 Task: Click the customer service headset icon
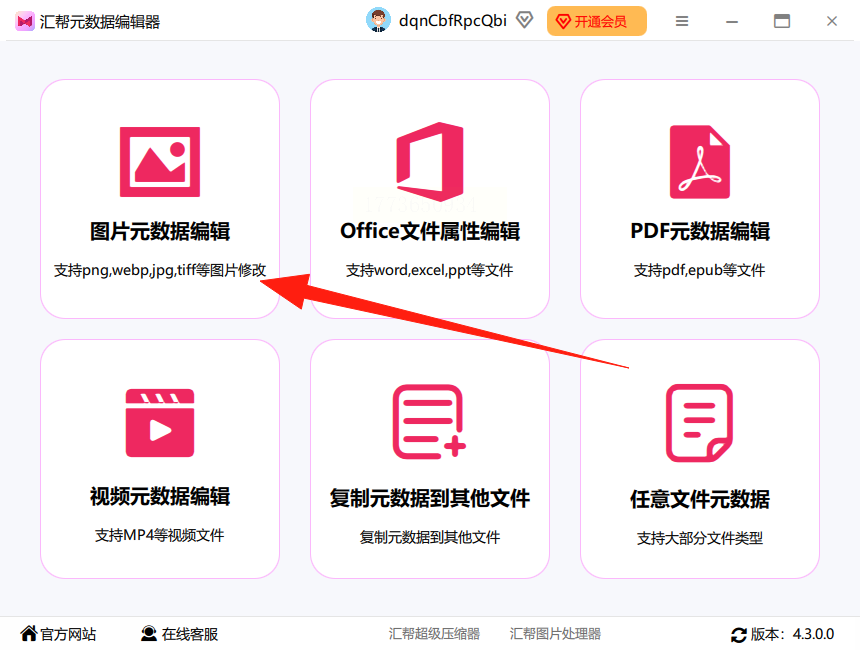pos(149,634)
